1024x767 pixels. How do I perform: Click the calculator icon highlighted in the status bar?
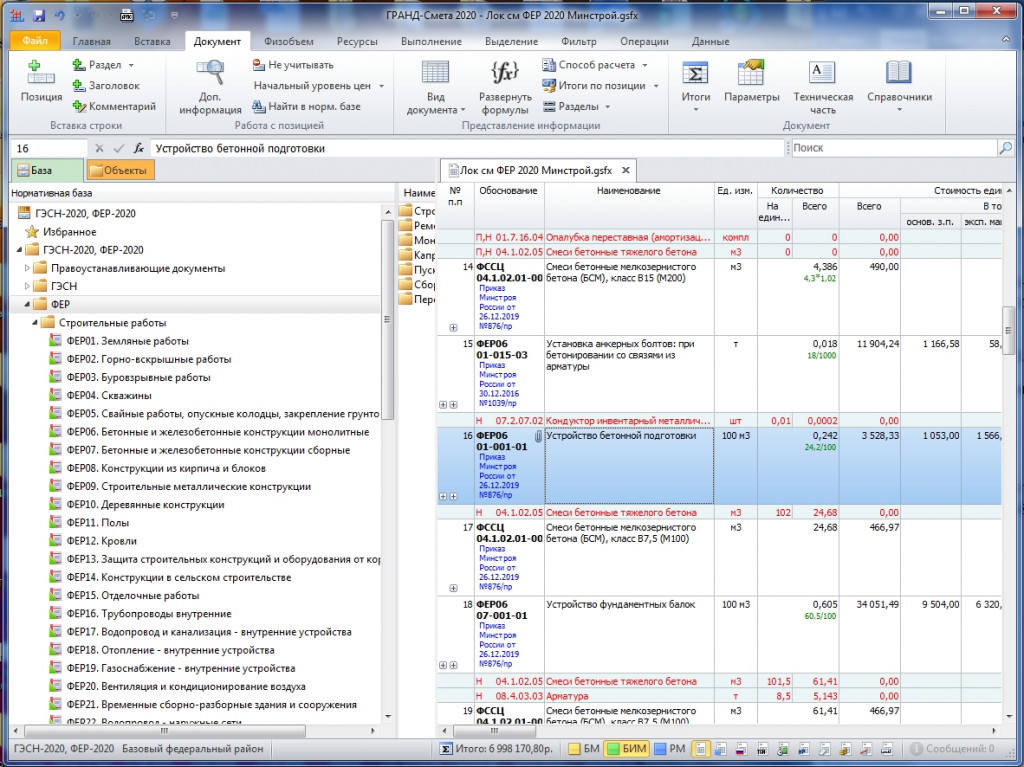(701, 749)
